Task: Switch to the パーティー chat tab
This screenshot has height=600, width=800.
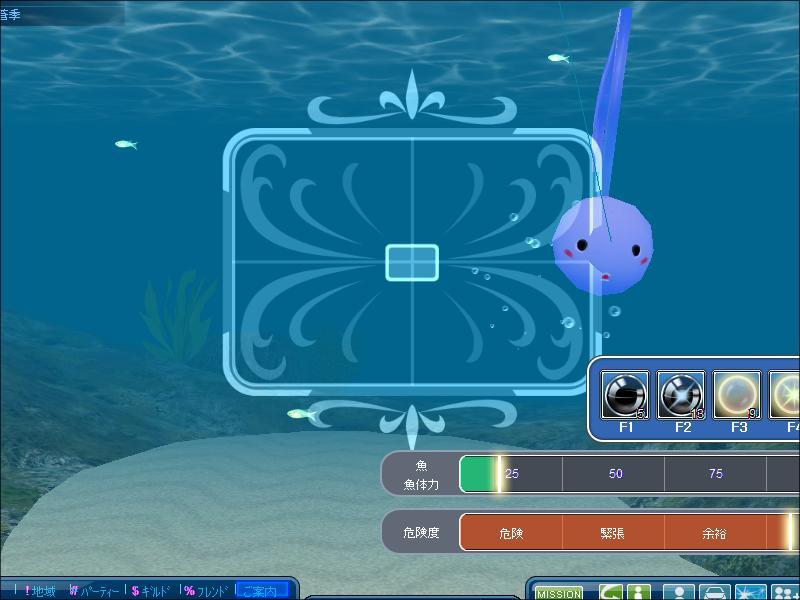Action: [94, 591]
